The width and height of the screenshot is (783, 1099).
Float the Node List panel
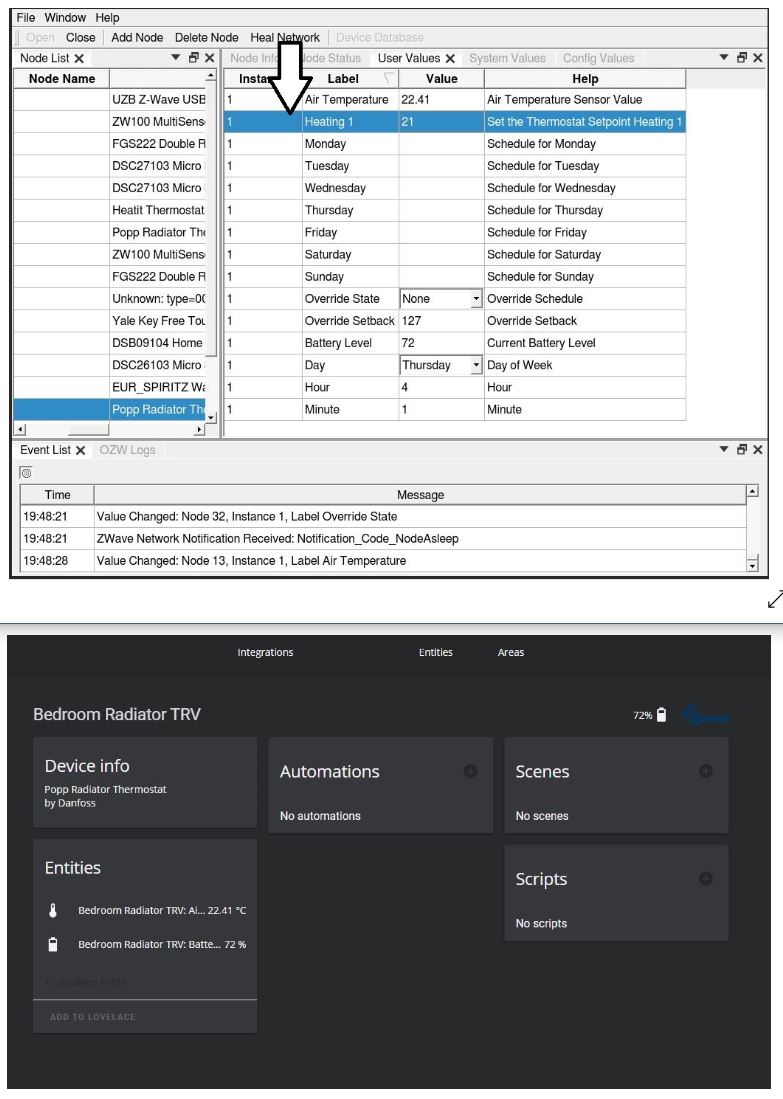[x=193, y=58]
